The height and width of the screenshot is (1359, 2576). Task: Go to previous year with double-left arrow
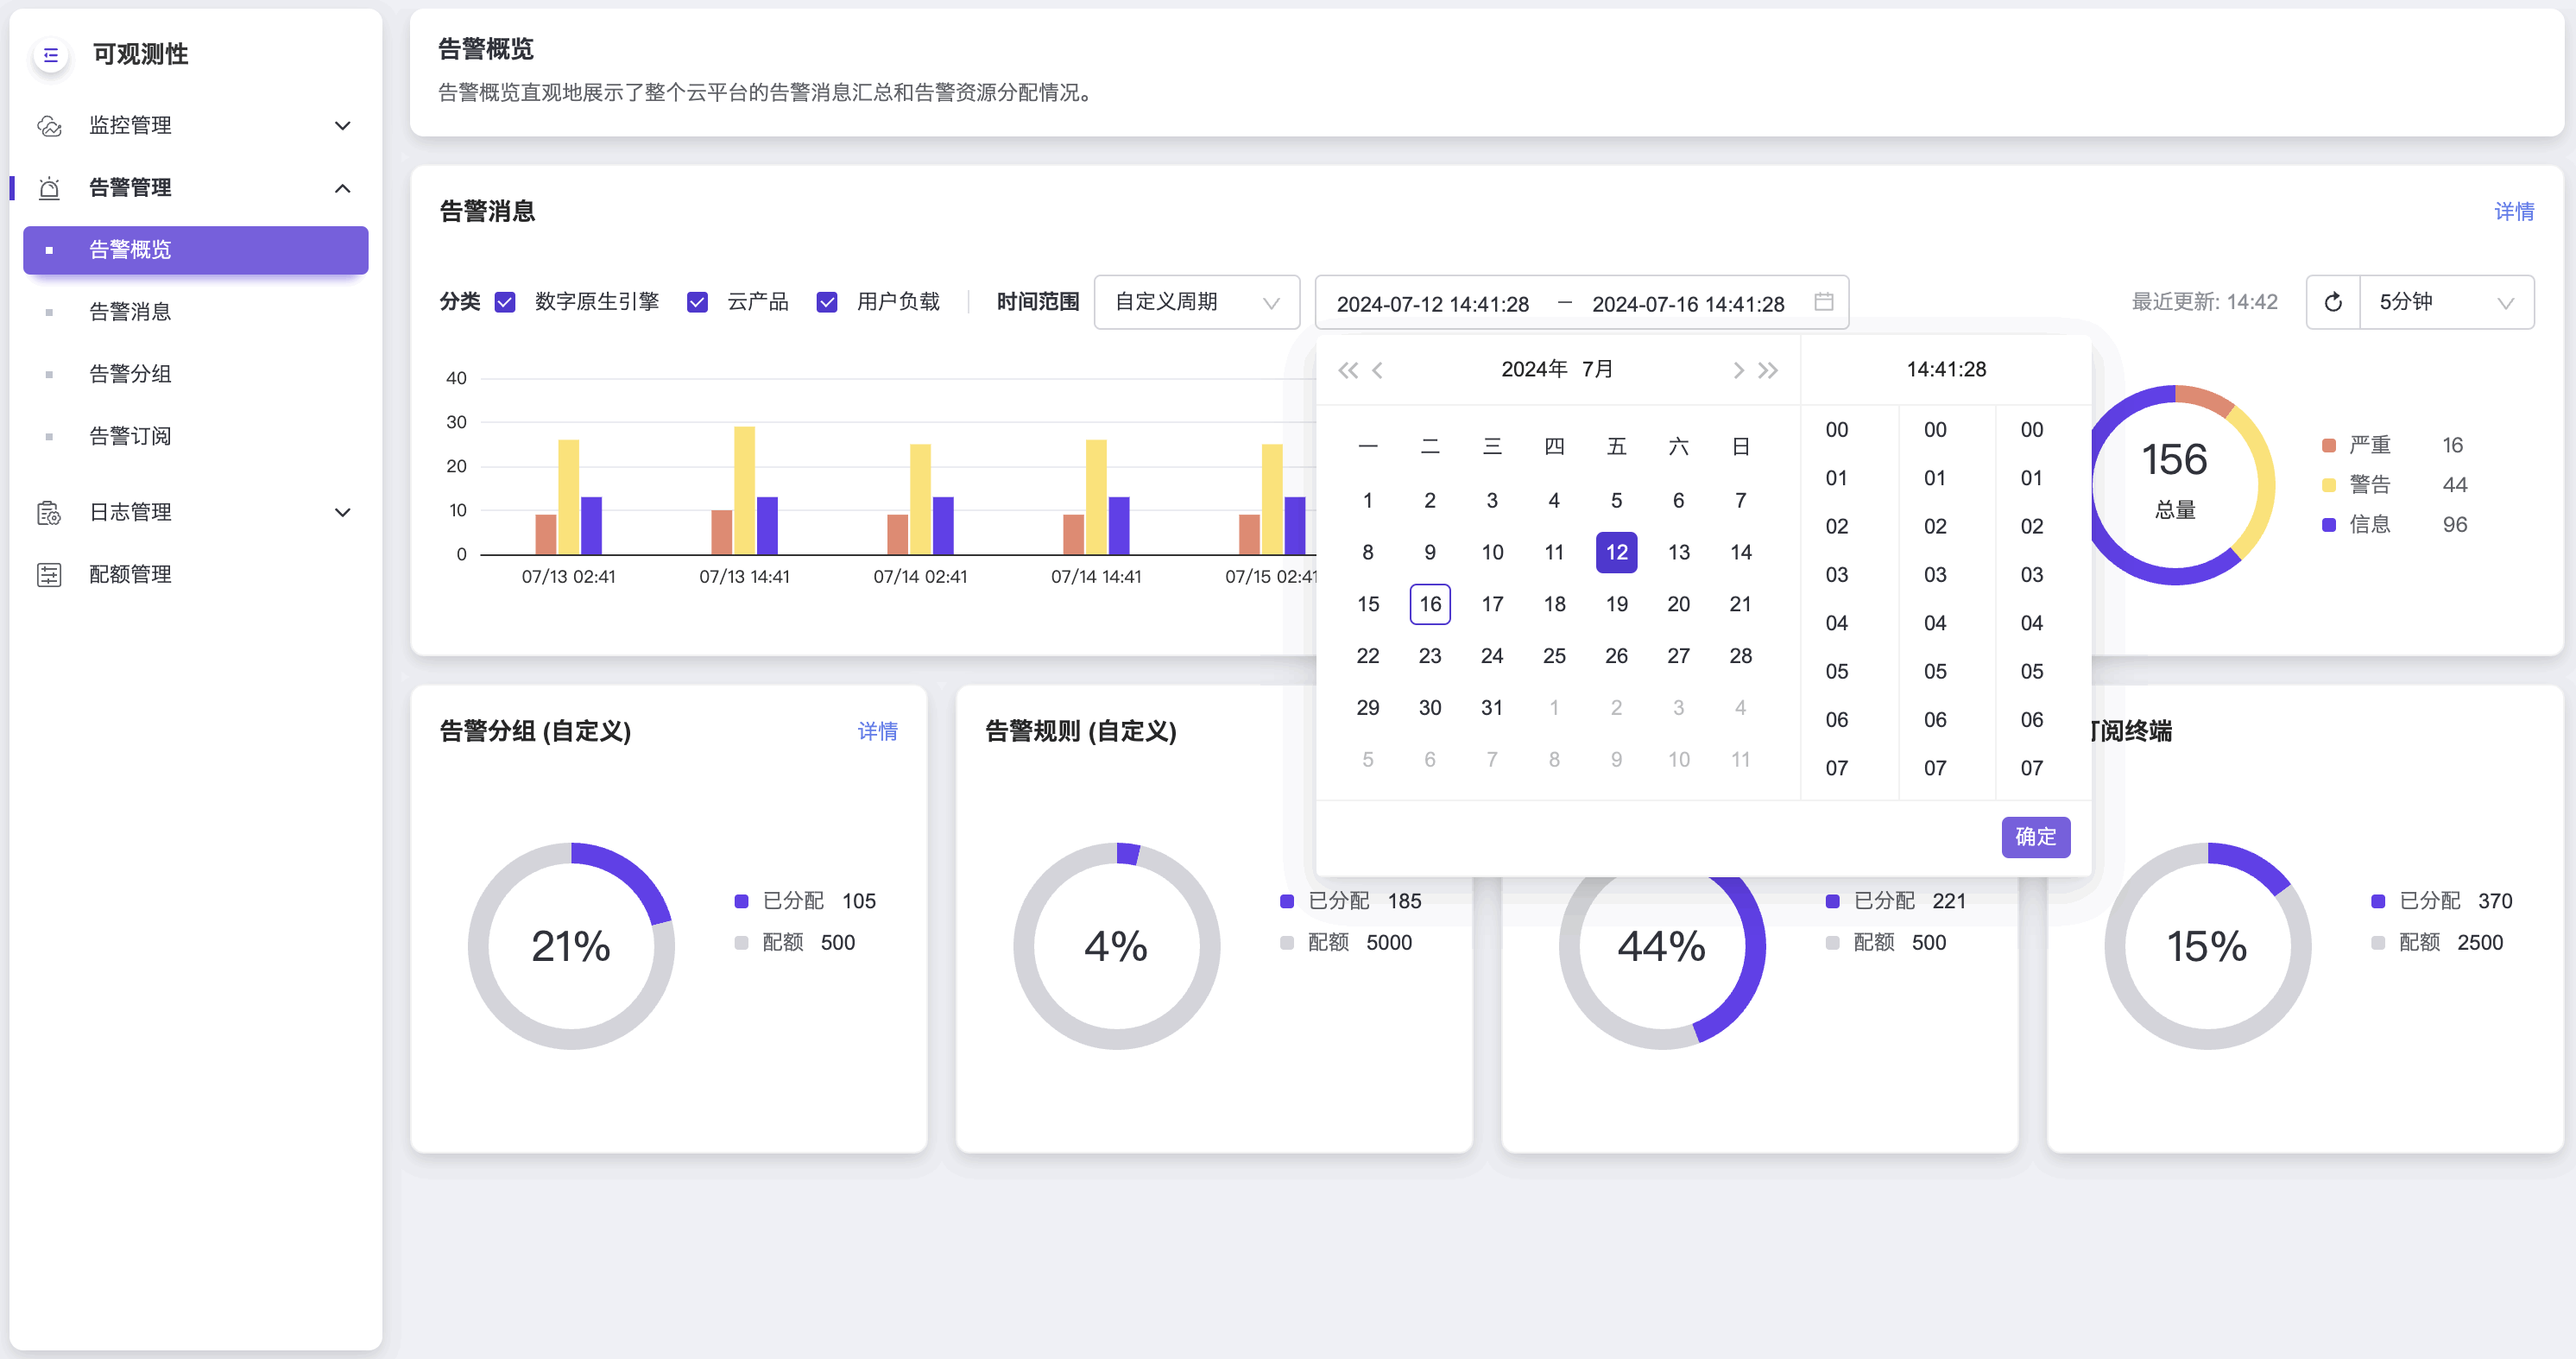coord(1347,370)
